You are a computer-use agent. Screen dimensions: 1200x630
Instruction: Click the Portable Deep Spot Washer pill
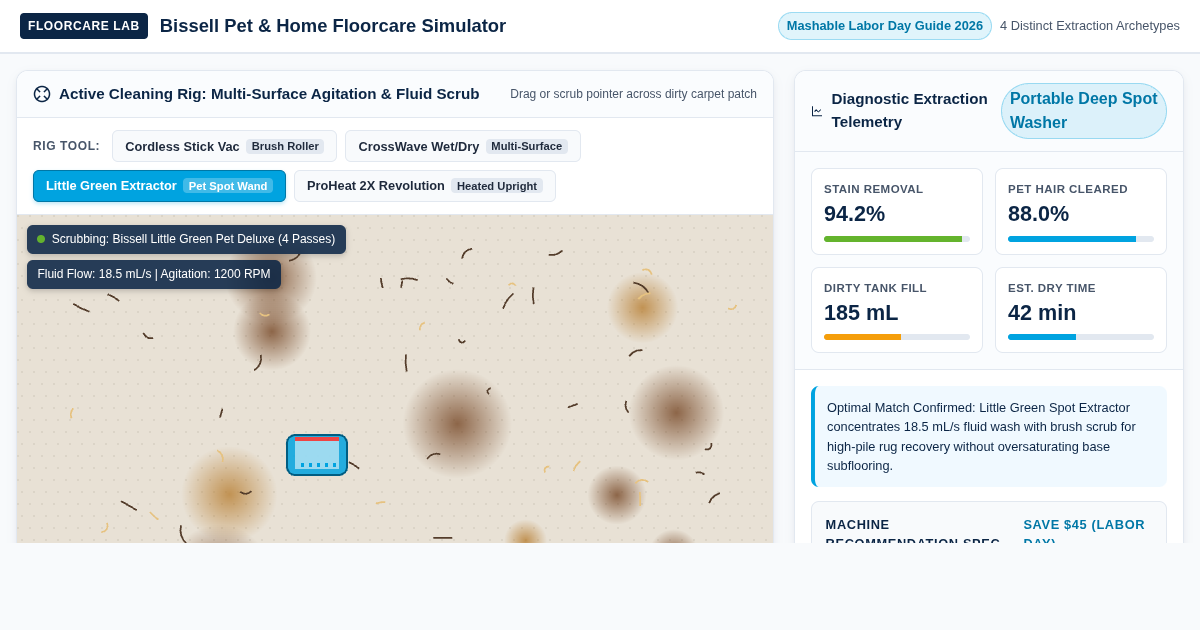coord(1084,111)
